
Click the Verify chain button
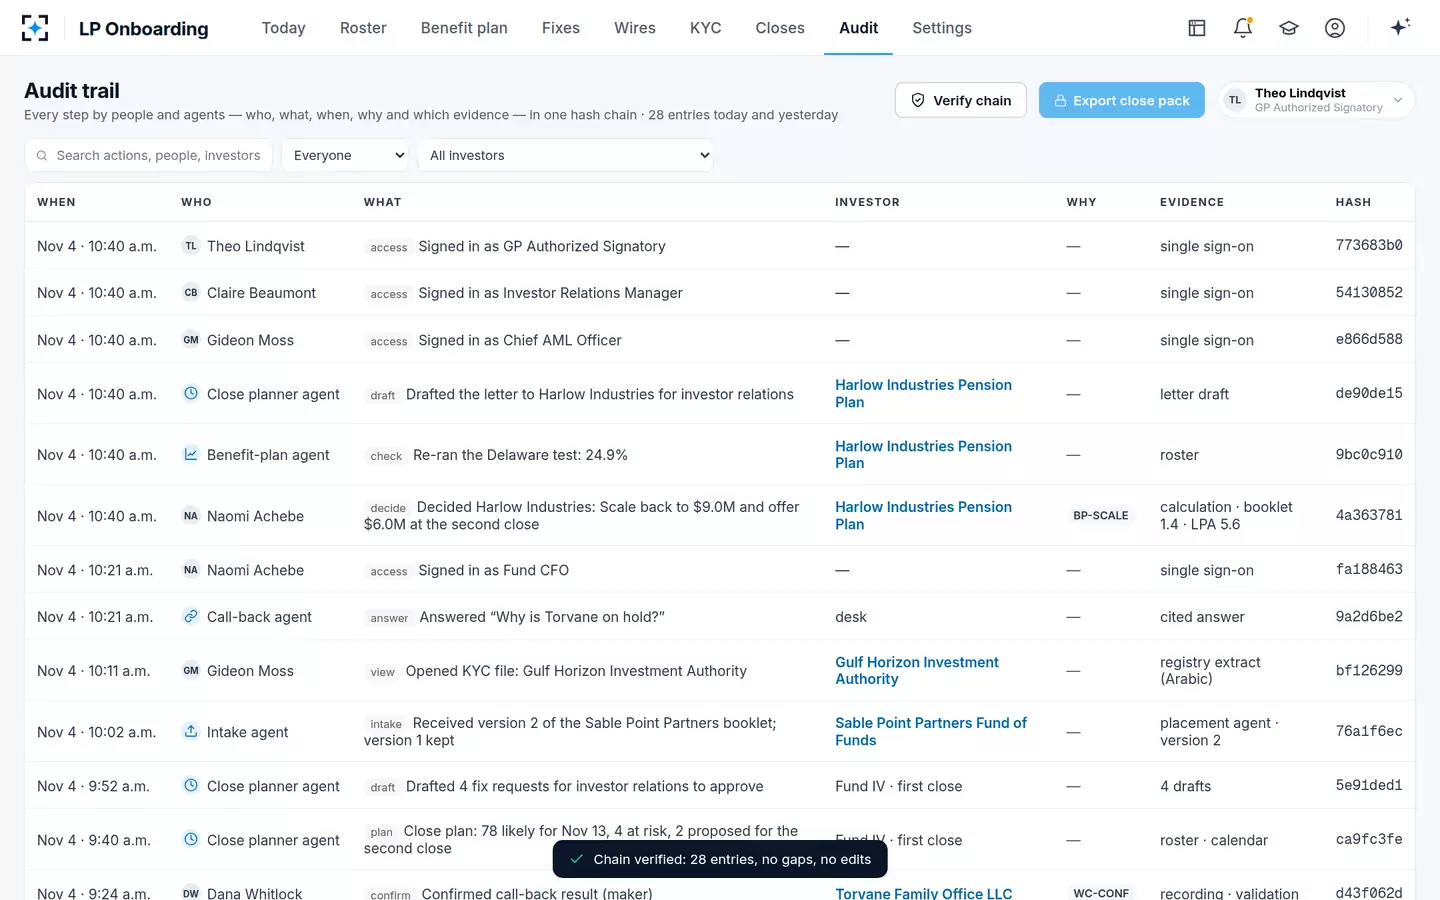[961, 100]
